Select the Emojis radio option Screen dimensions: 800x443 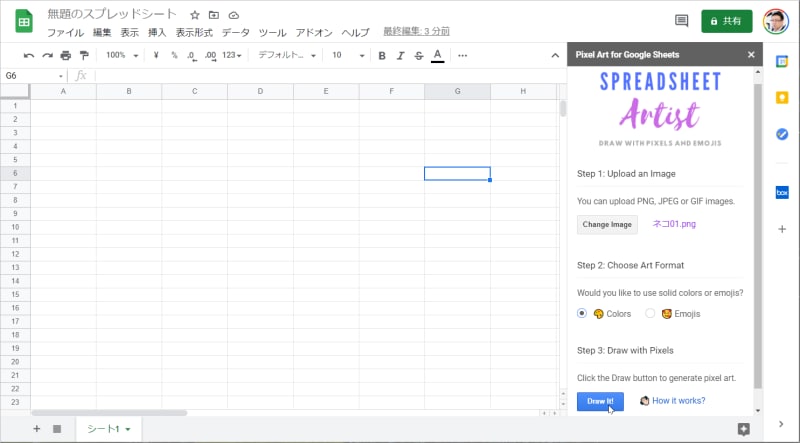tap(650, 313)
